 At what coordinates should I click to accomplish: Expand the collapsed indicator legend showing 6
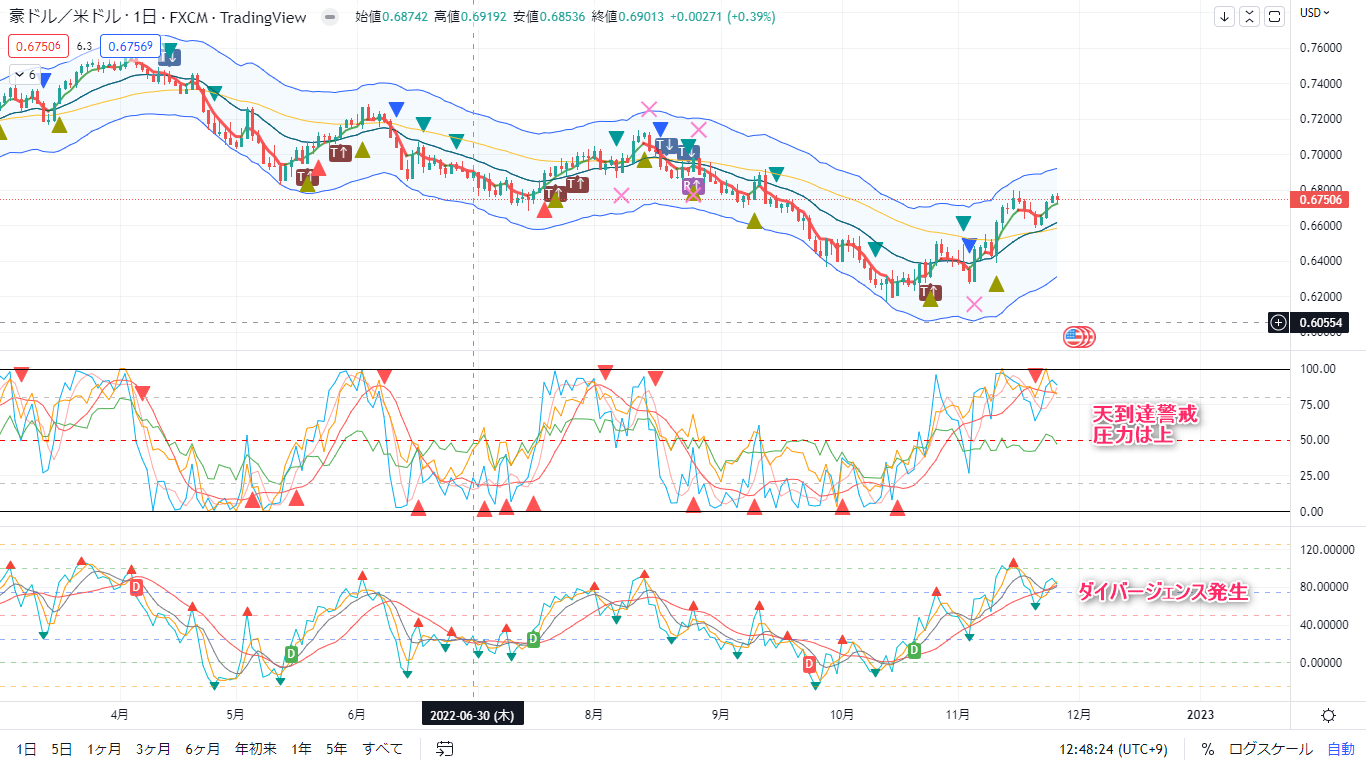click(x=24, y=75)
